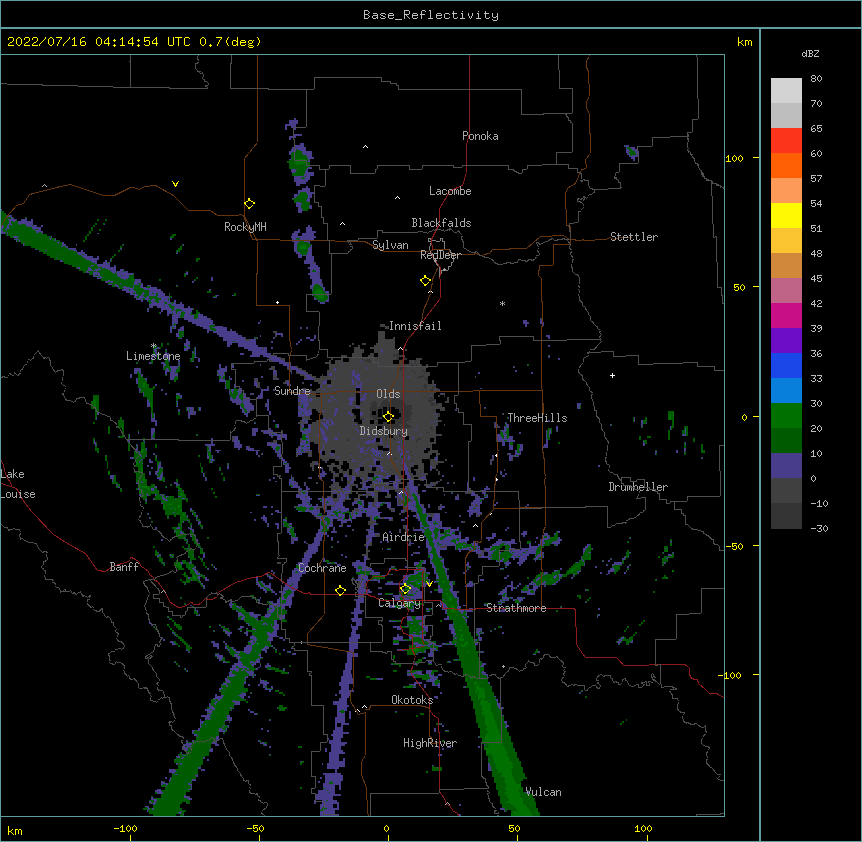
Task: Click the Lake Louise label
Action: (x=16, y=484)
